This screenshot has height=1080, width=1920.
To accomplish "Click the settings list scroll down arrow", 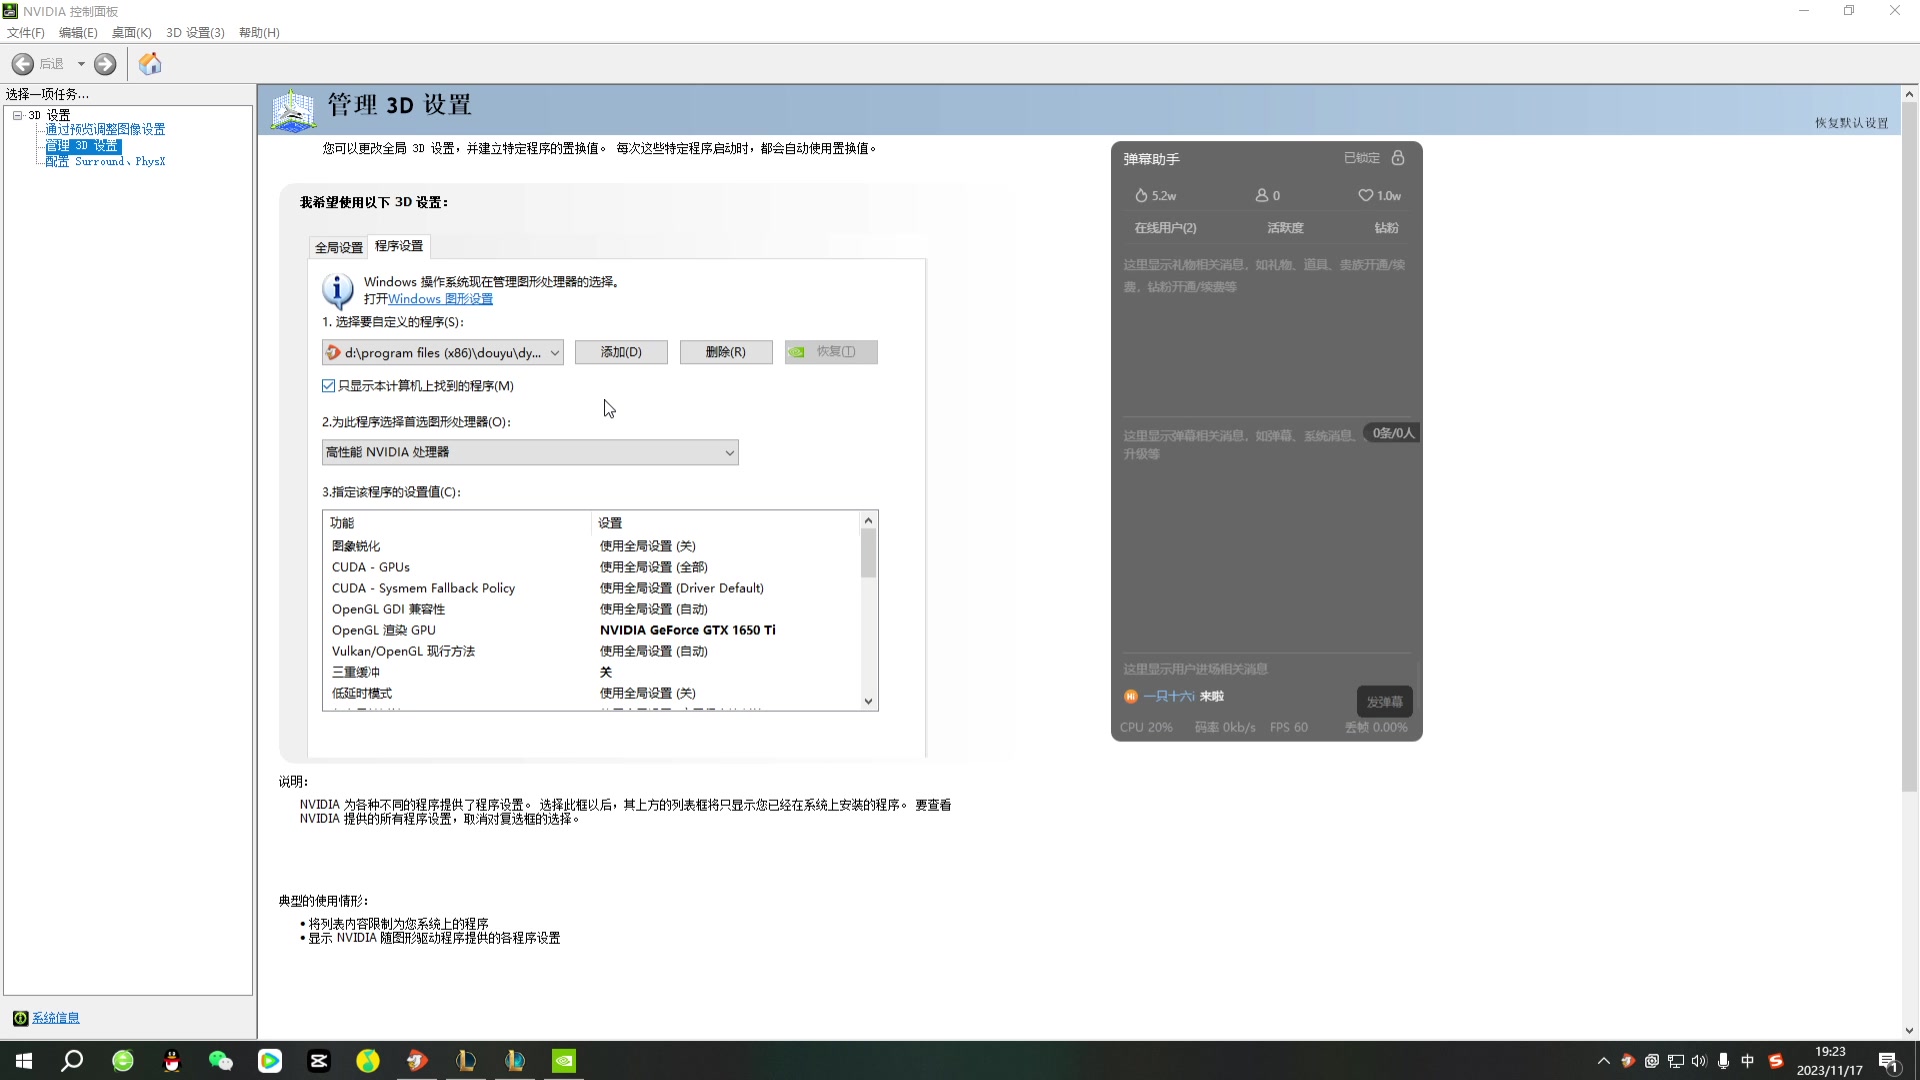I will point(868,702).
